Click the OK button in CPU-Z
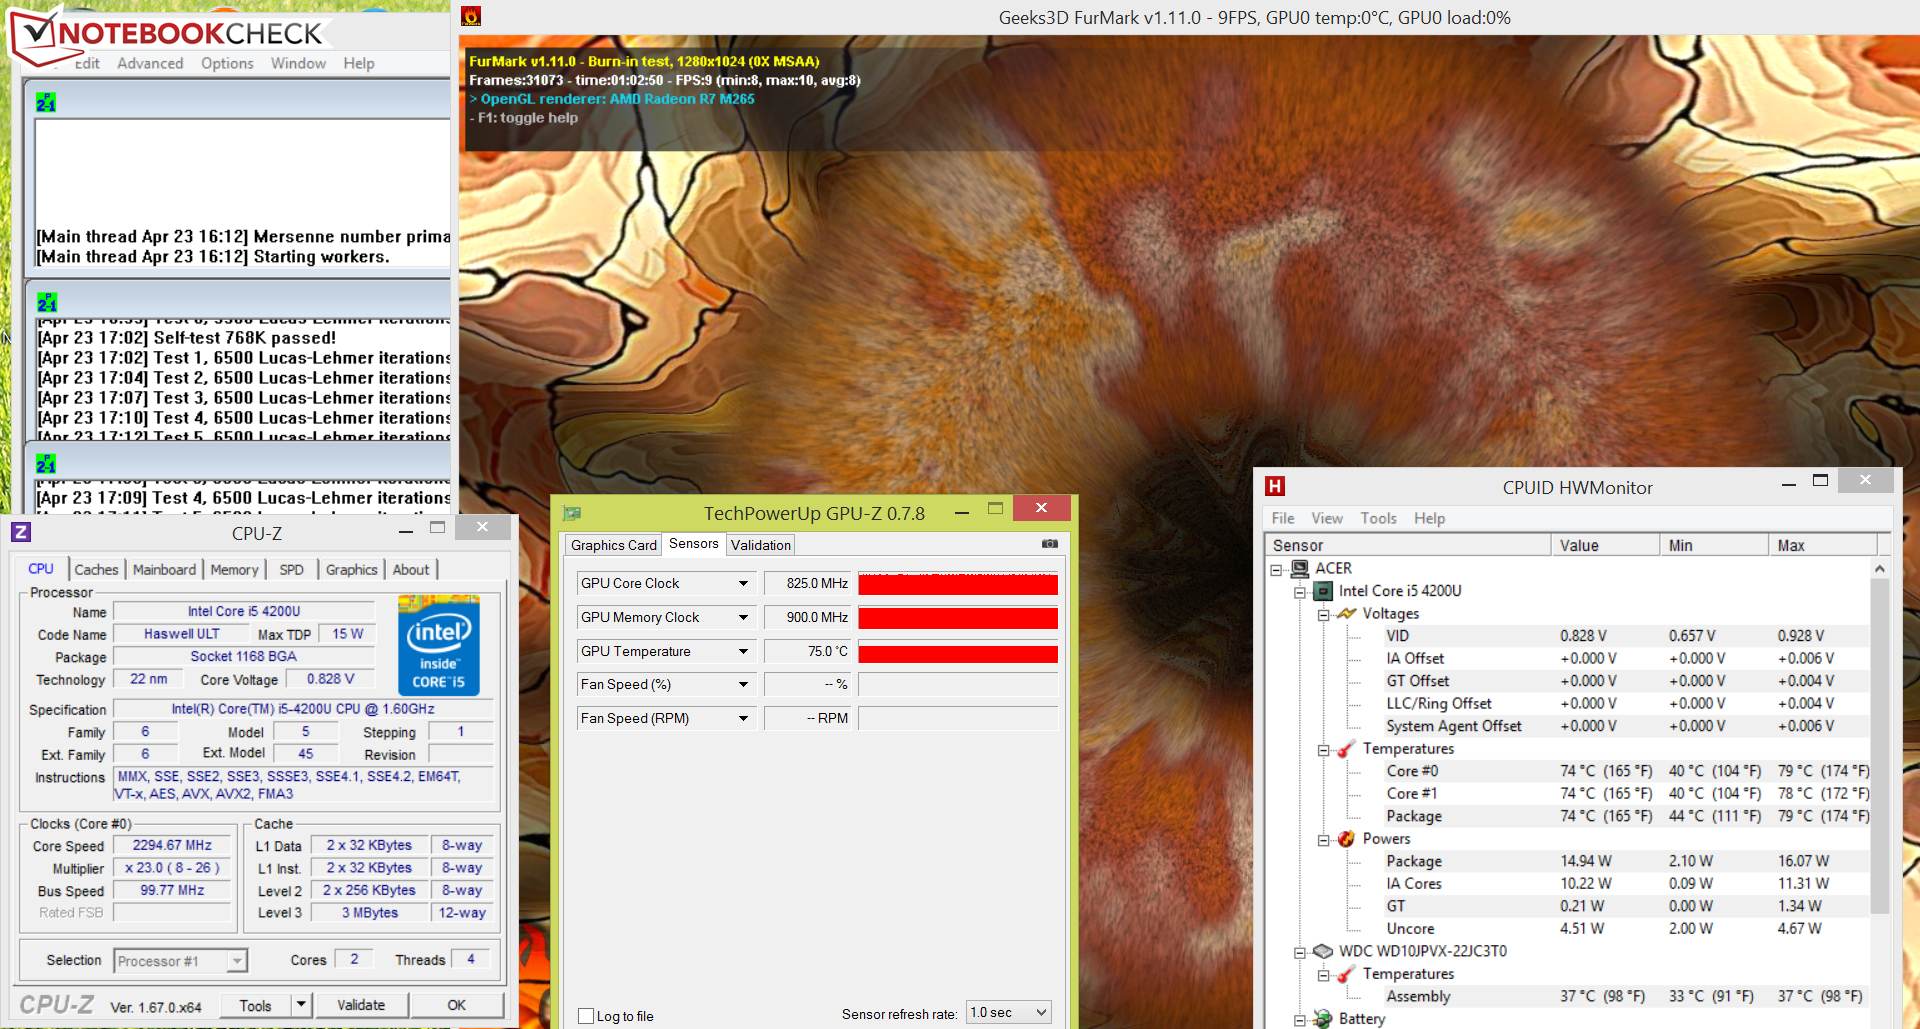The height and width of the screenshot is (1029, 1920). tap(456, 1005)
